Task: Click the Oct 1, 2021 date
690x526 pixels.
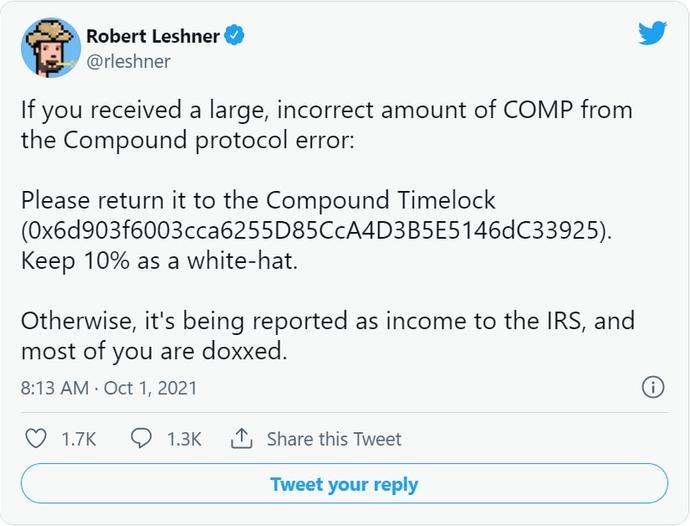Action: pyautogui.click(x=150, y=388)
